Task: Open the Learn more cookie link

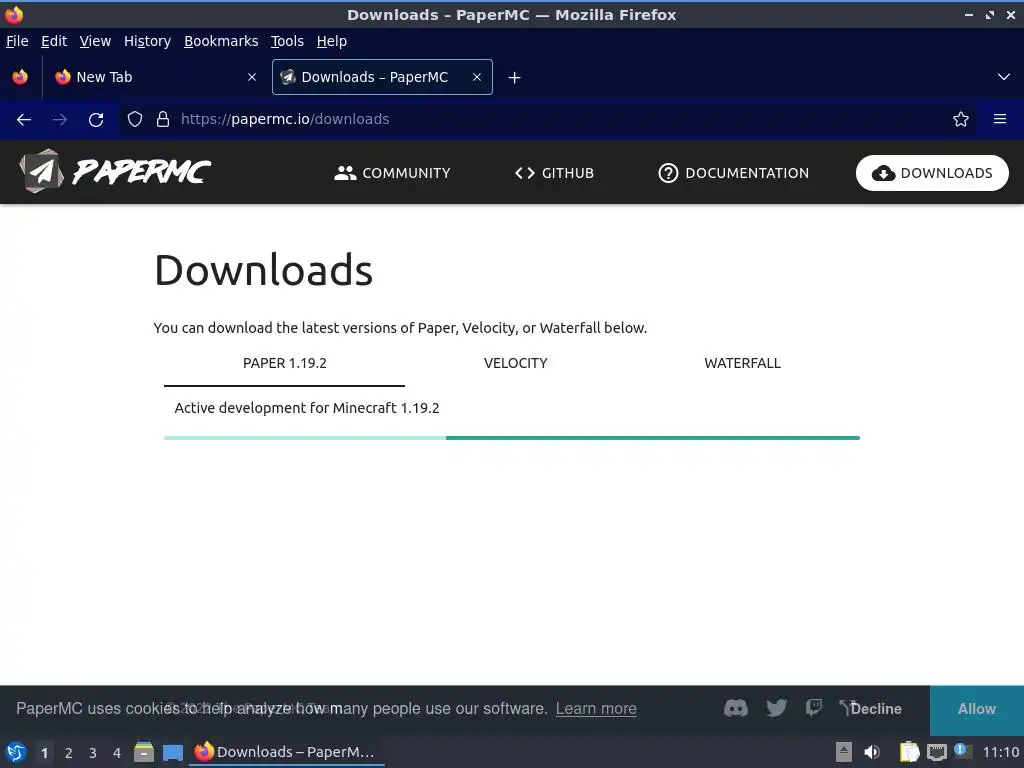Action: [x=596, y=709]
